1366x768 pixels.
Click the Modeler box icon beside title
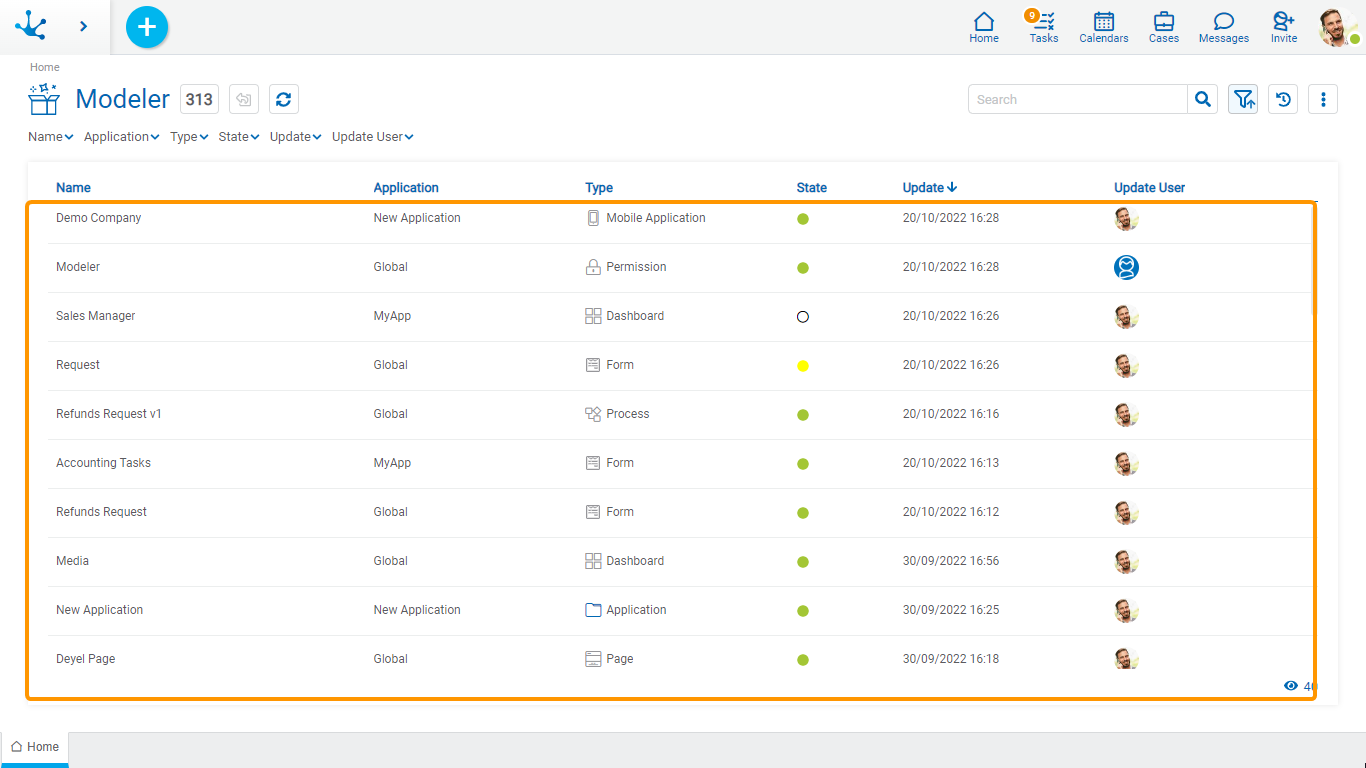pyautogui.click(x=44, y=99)
